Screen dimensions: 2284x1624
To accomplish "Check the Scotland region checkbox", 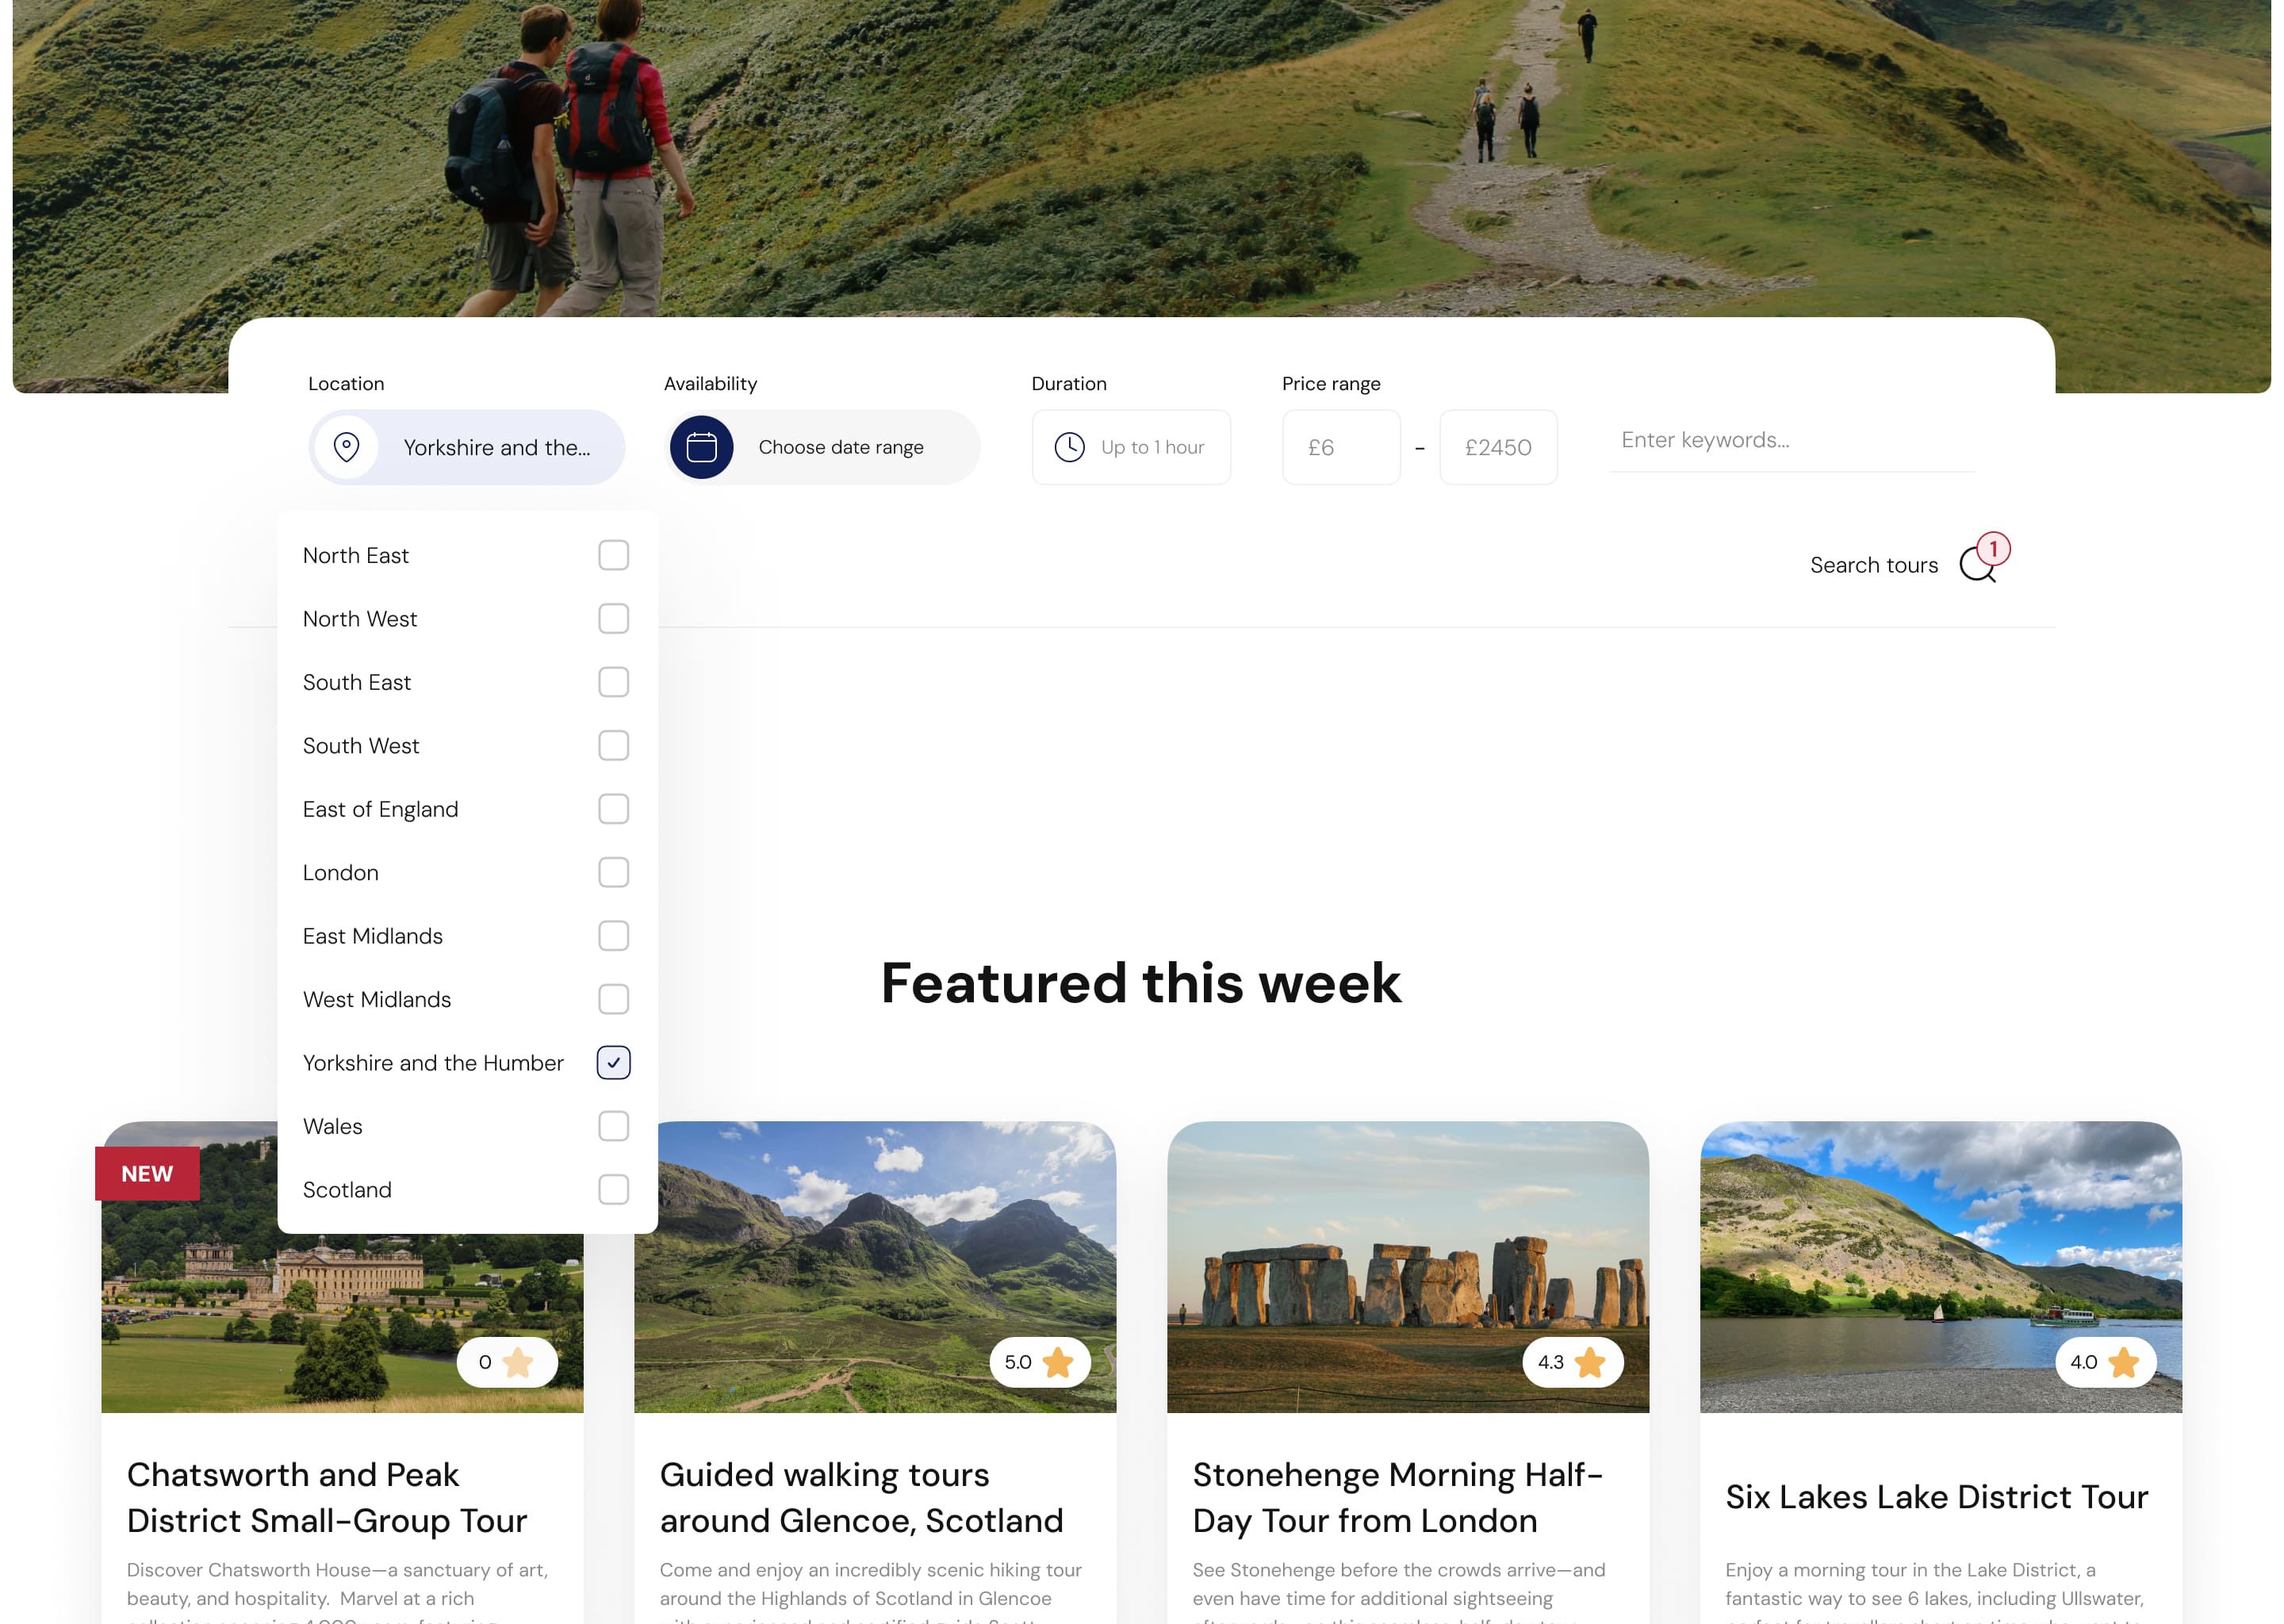I will click(x=613, y=1190).
